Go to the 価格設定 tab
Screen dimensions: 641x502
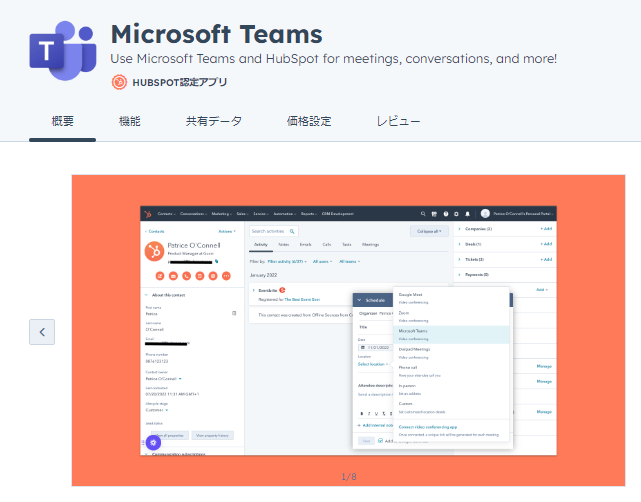[309, 121]
